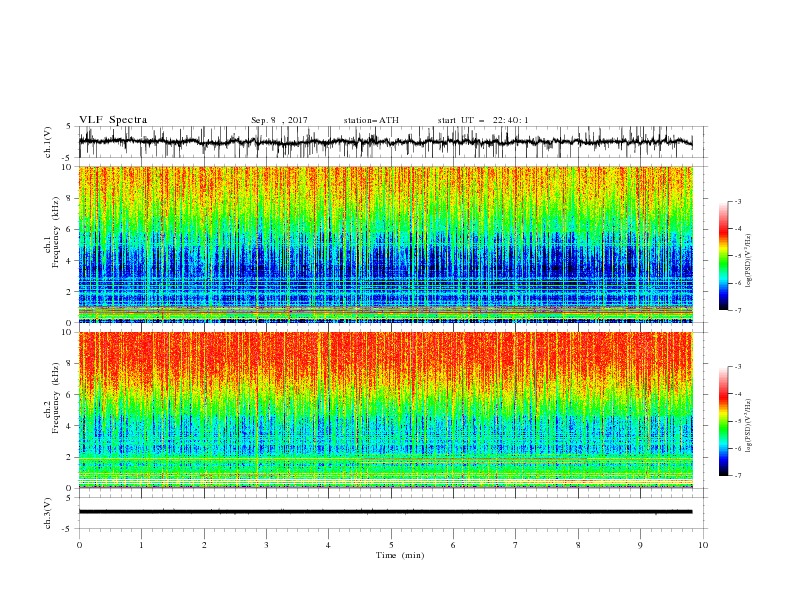The width and height of the screenshot is (792, 612).
Task: Click time axis tick label '8'
Action: pyautogui.click(x=578, y=545)
